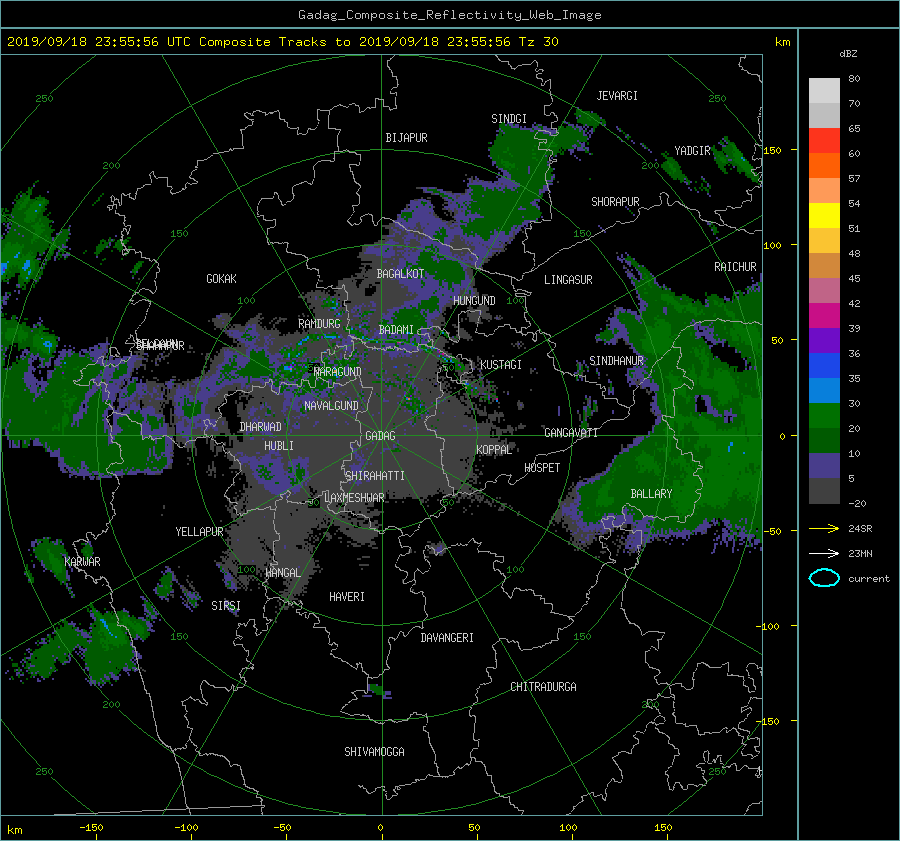Pick the bright green 20-30 dBZ swatch

pyautogui.click(x=824, y=416)
